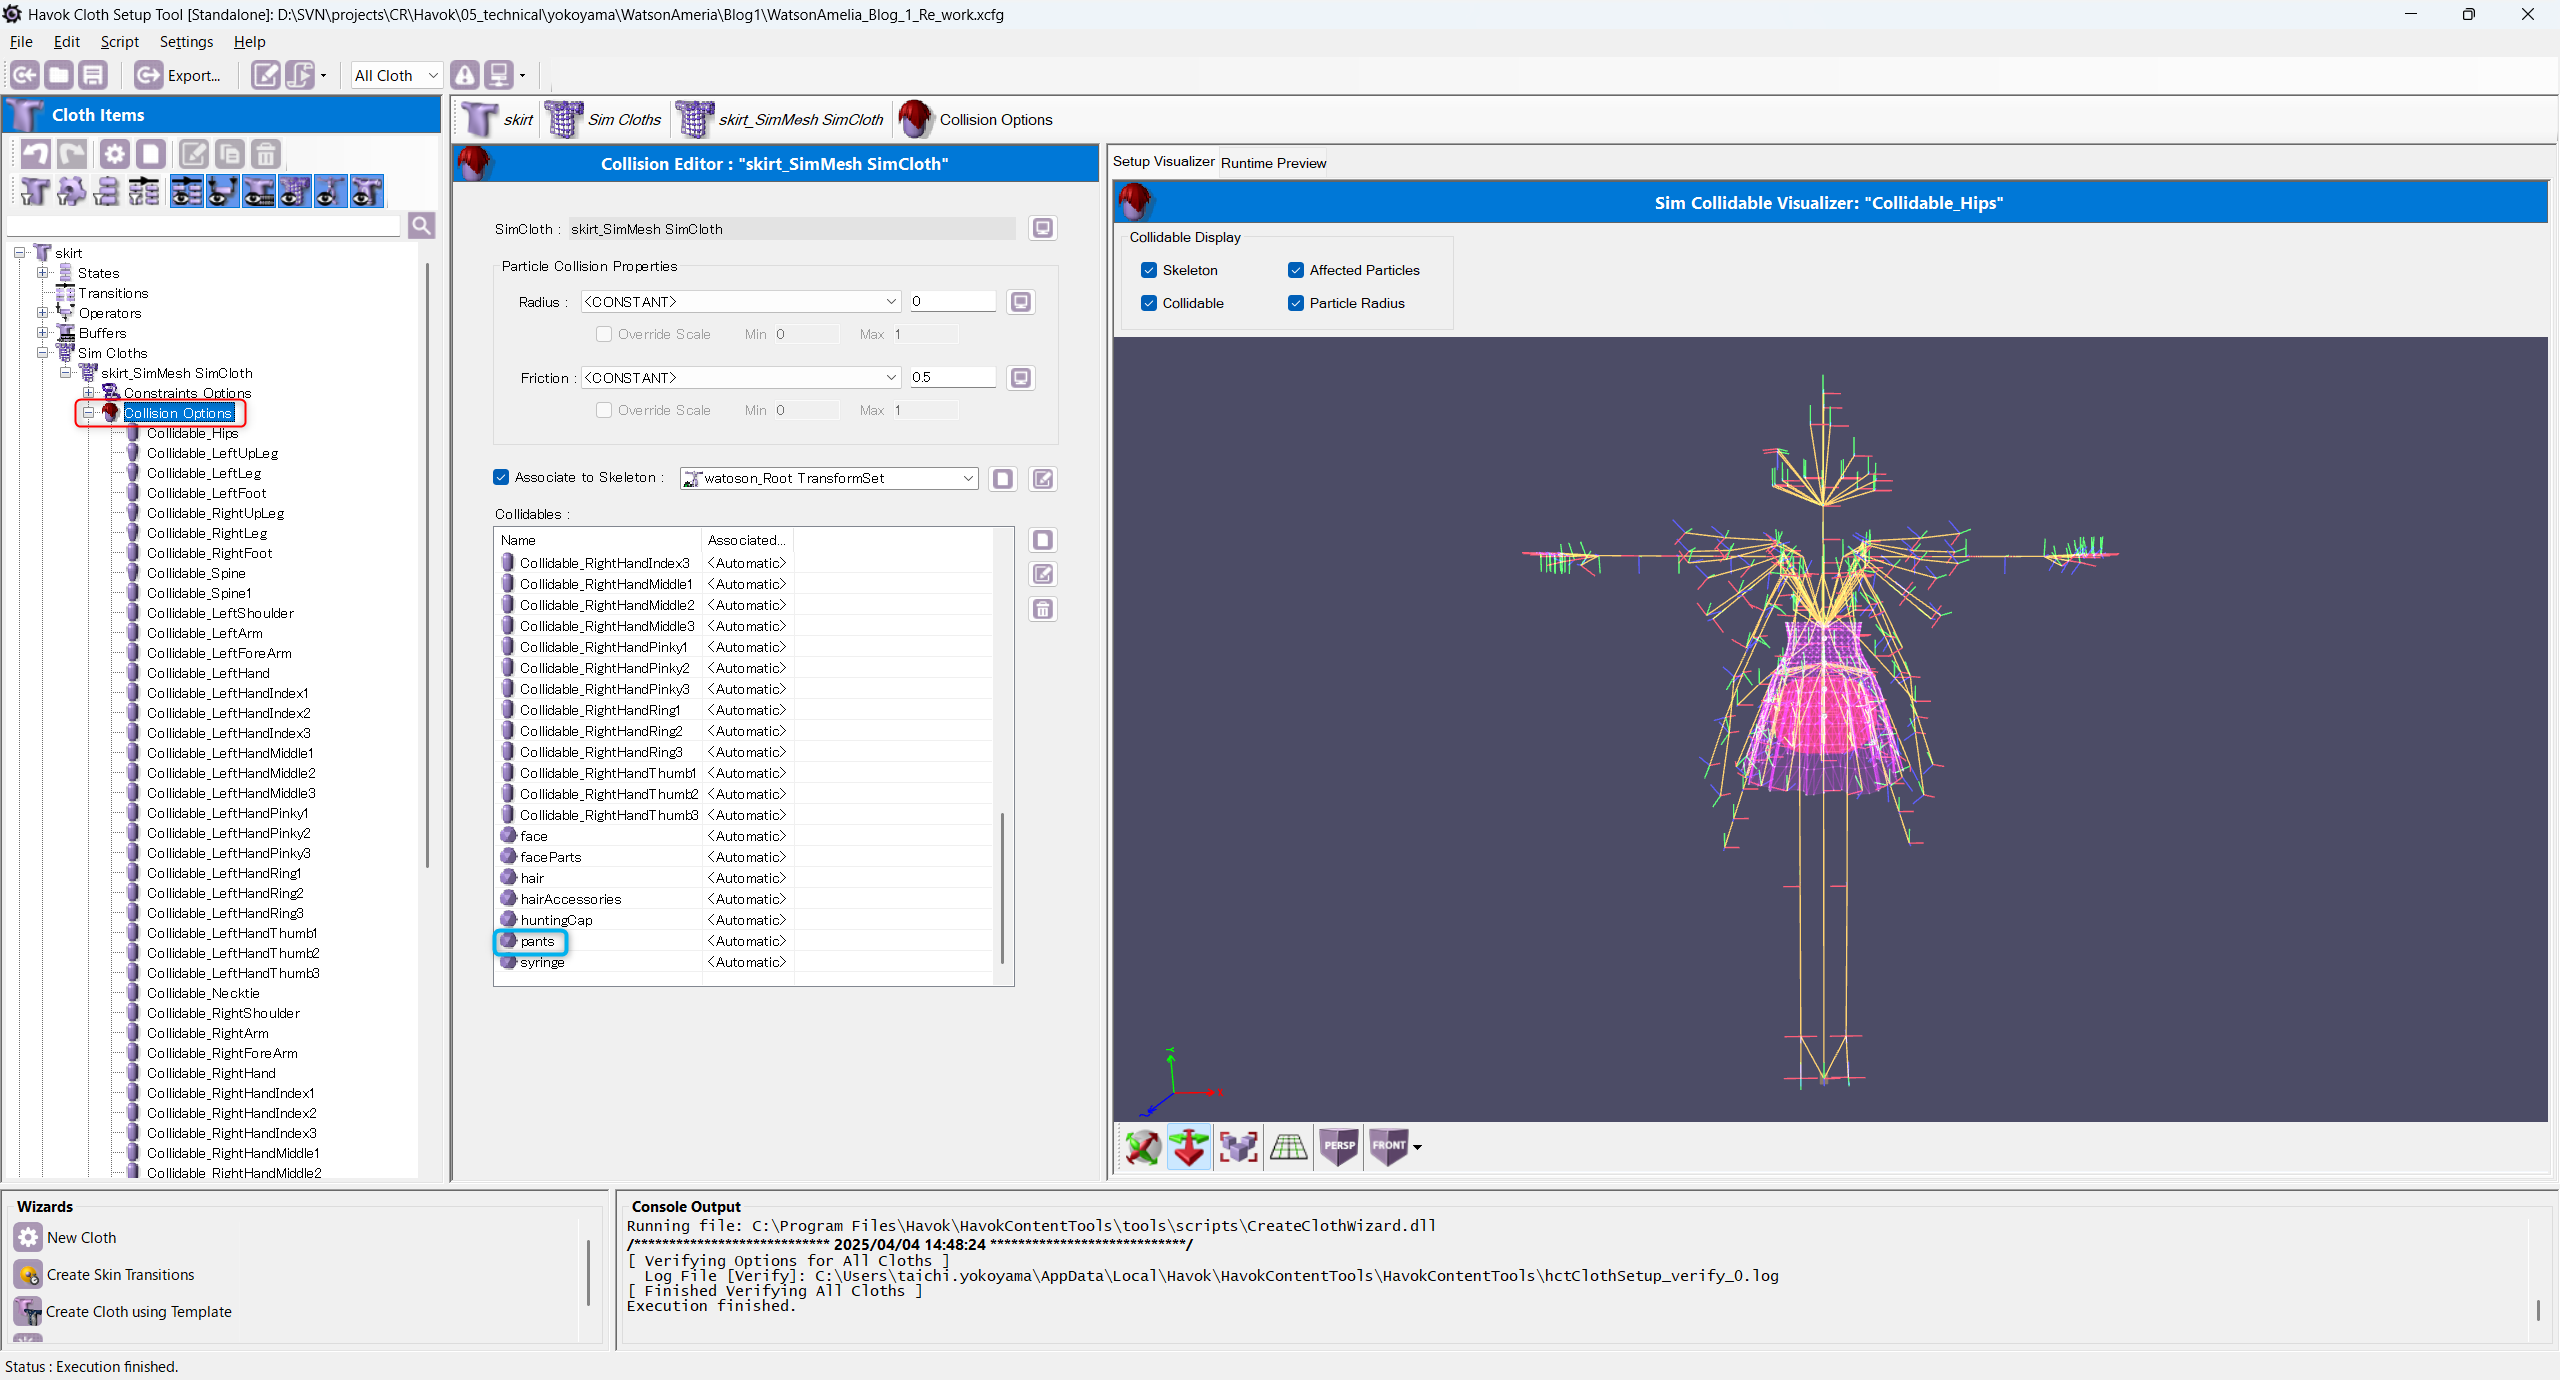Click the button right of Radius value
Screen dimensions: 2560x1380
pyautogui.click(x=1021, y=302)
